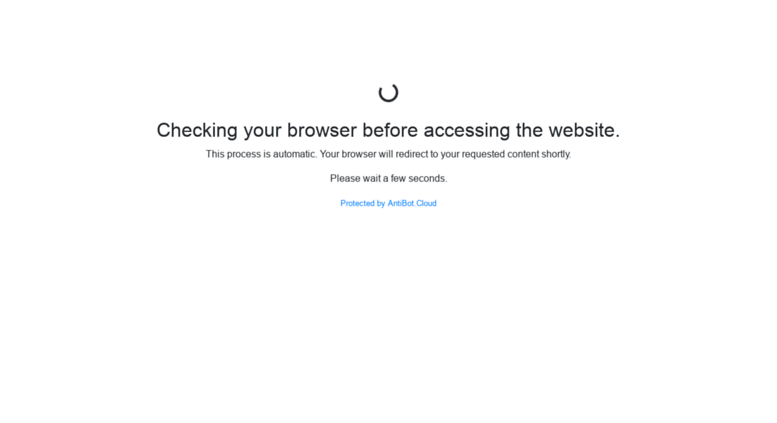Click 'Your browser will' in the subtitle
777x423 pixels.
click(356, 154)
